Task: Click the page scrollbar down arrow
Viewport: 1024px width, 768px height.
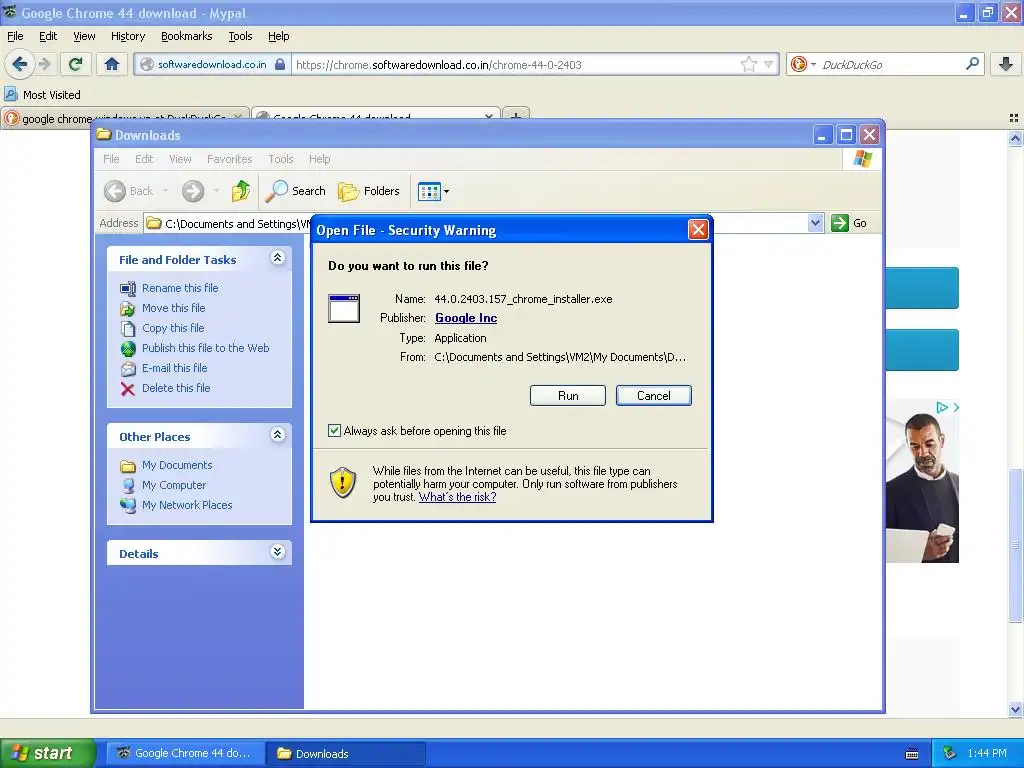Action: click(1016, 709)
